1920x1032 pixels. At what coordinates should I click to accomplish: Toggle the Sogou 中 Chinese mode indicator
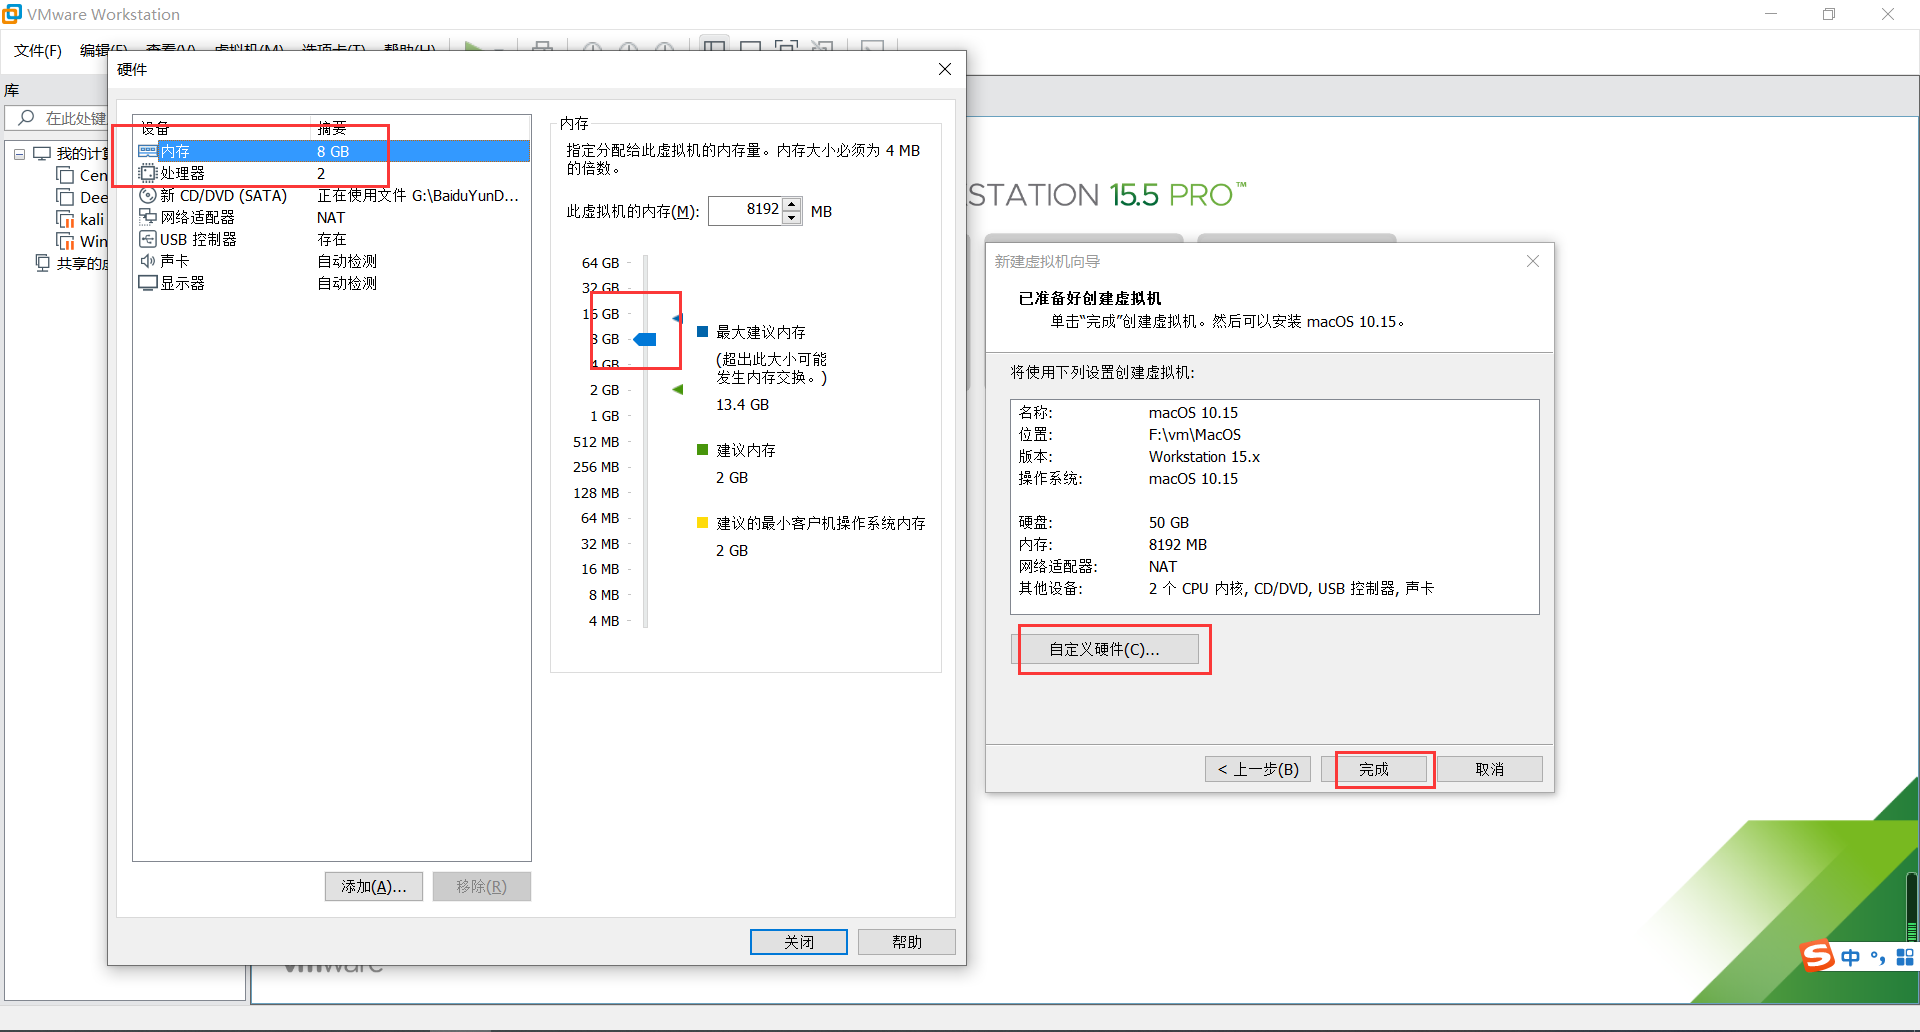click(1851, 957)
